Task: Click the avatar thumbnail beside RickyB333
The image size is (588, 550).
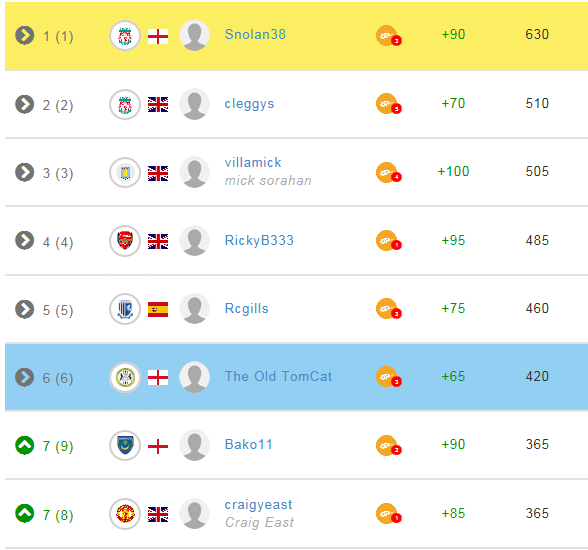Action: tap(194, 241)
